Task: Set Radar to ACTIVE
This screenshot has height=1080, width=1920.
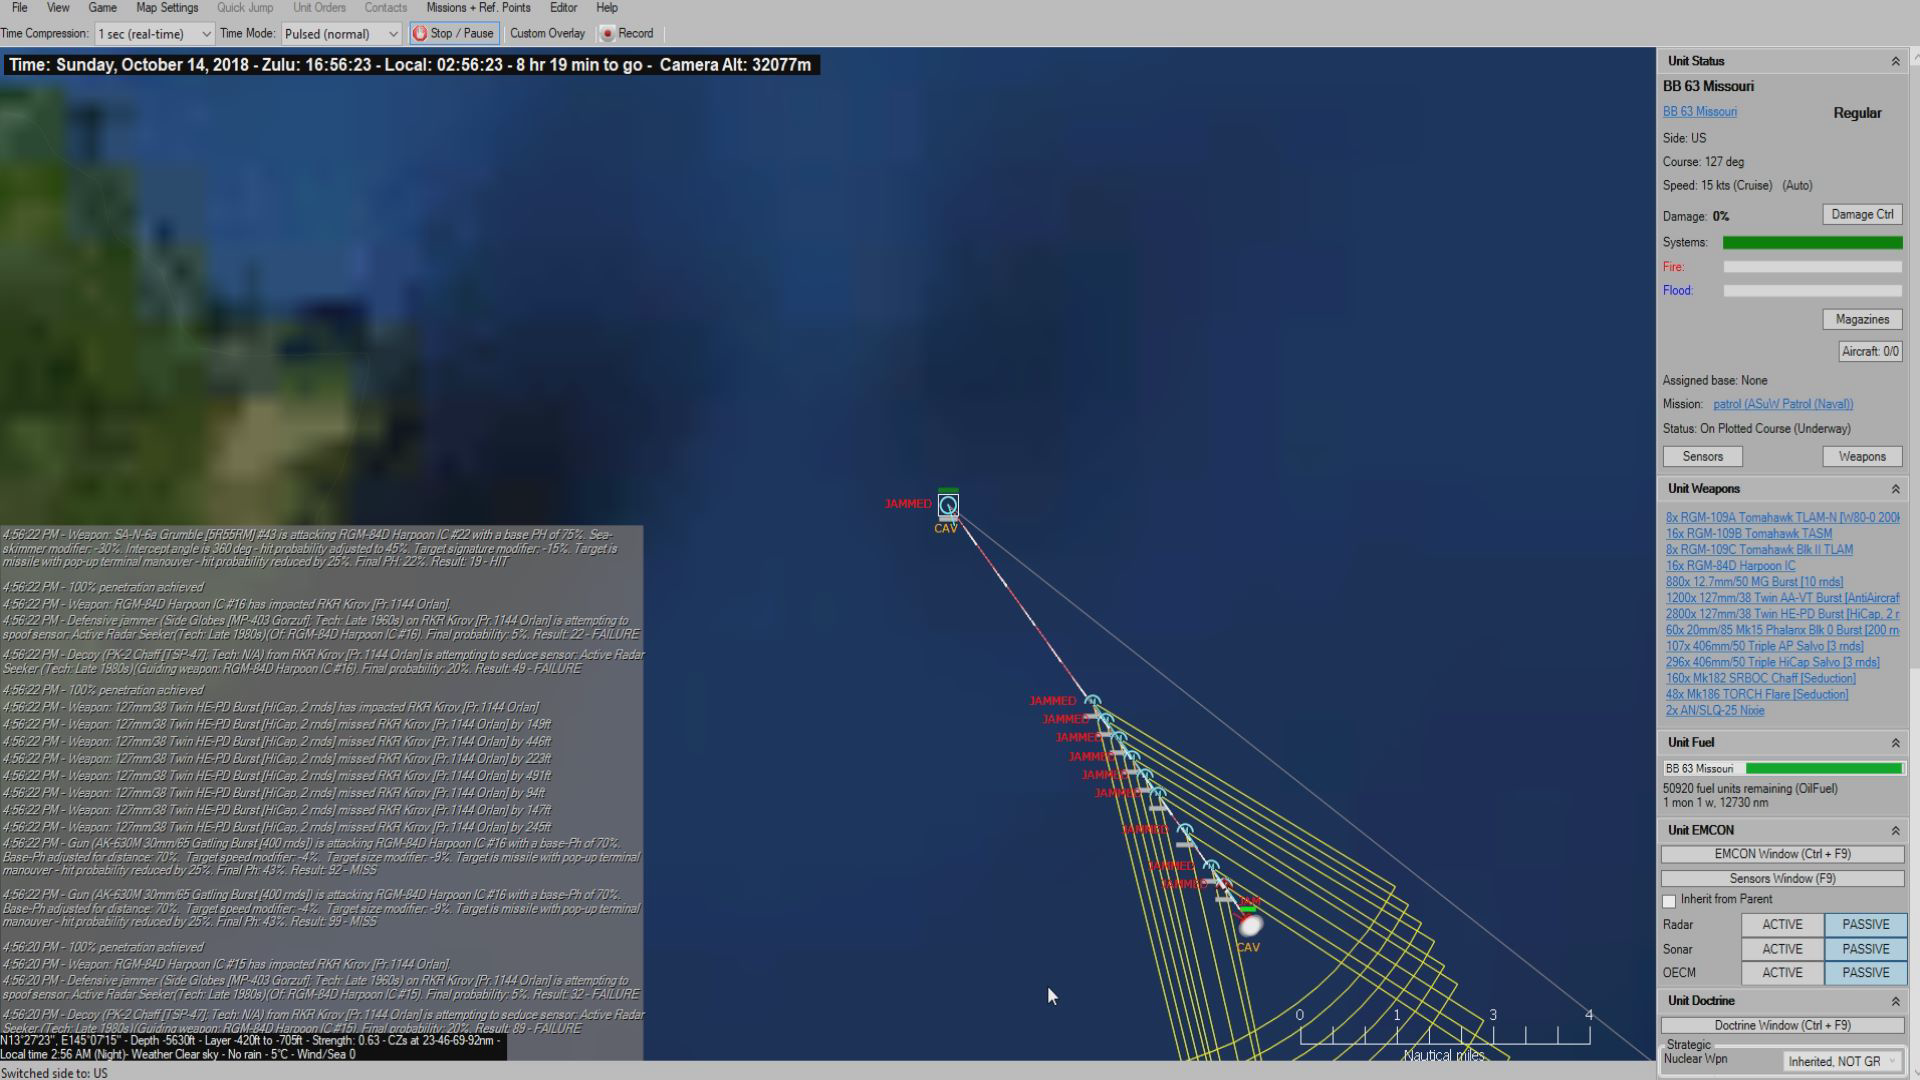Action: tap(1782, 925)
